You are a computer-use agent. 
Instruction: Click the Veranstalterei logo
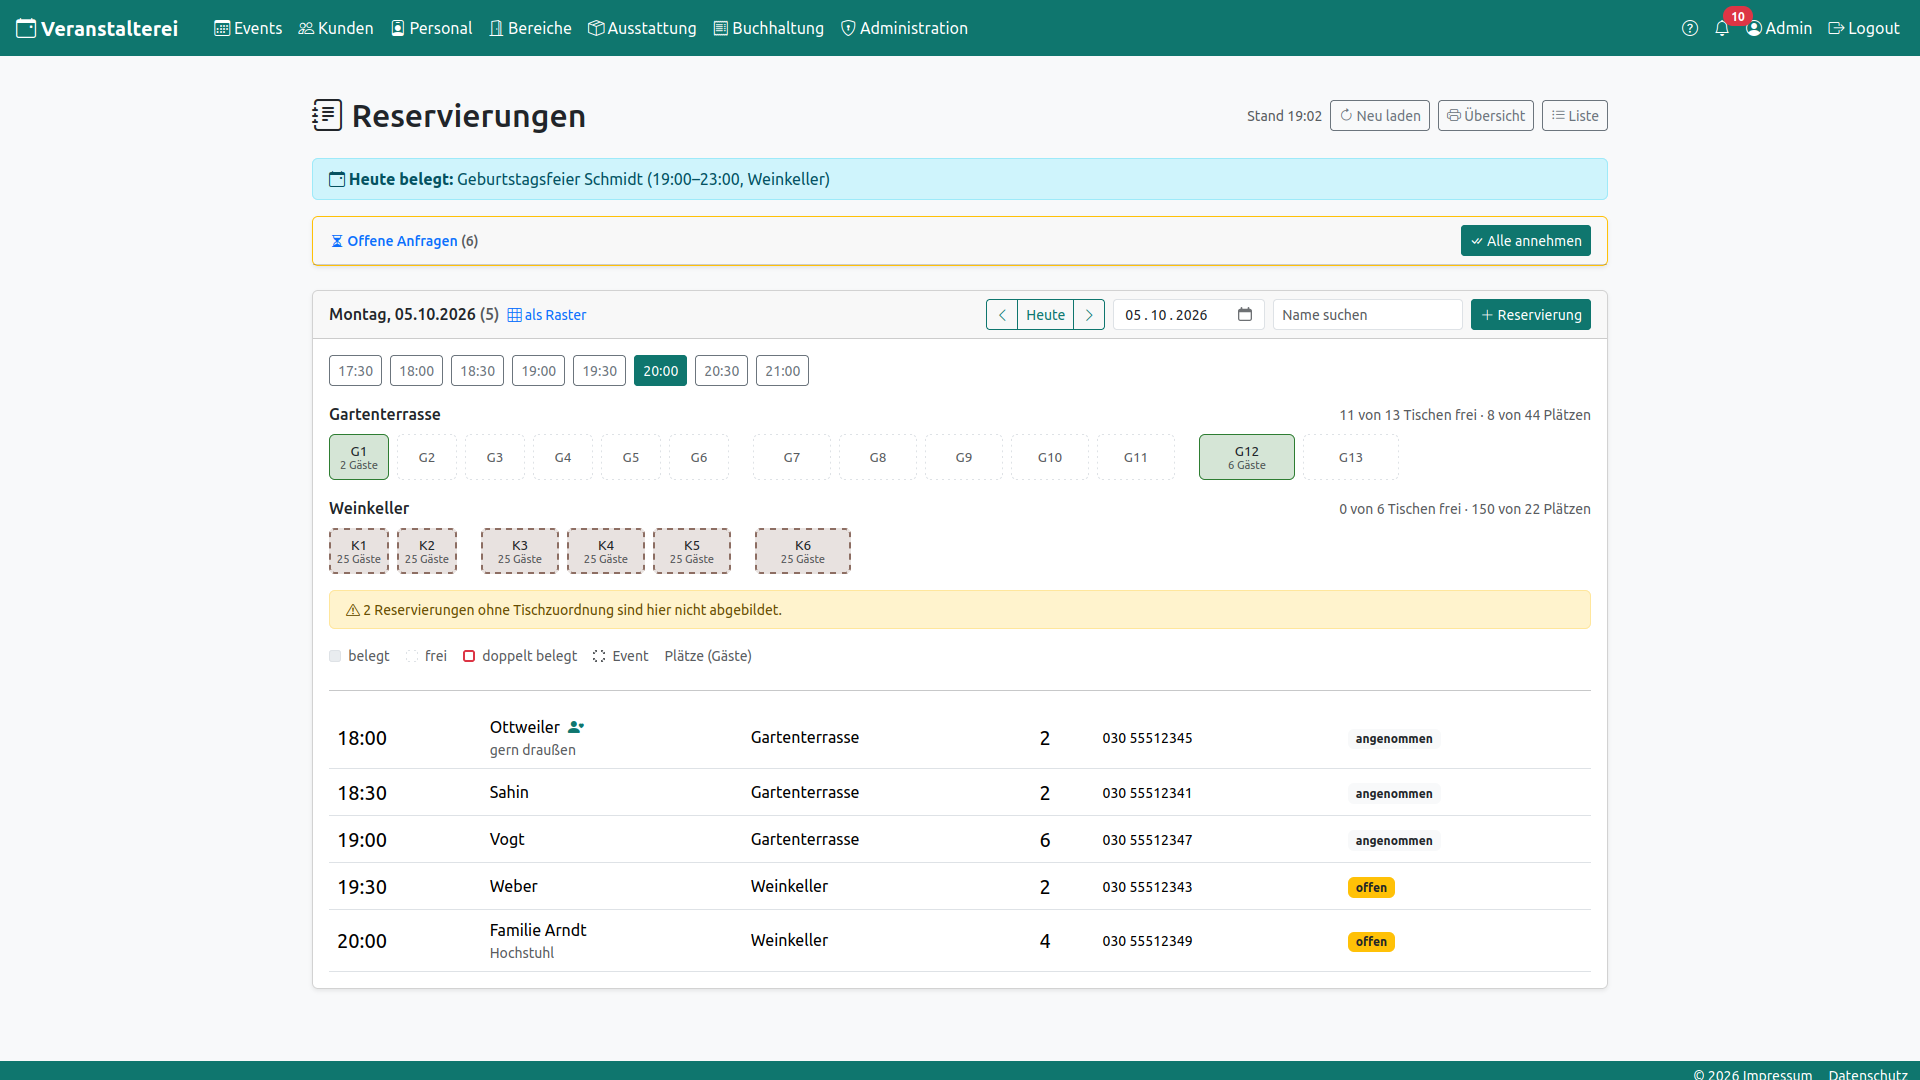pos(97,28)
